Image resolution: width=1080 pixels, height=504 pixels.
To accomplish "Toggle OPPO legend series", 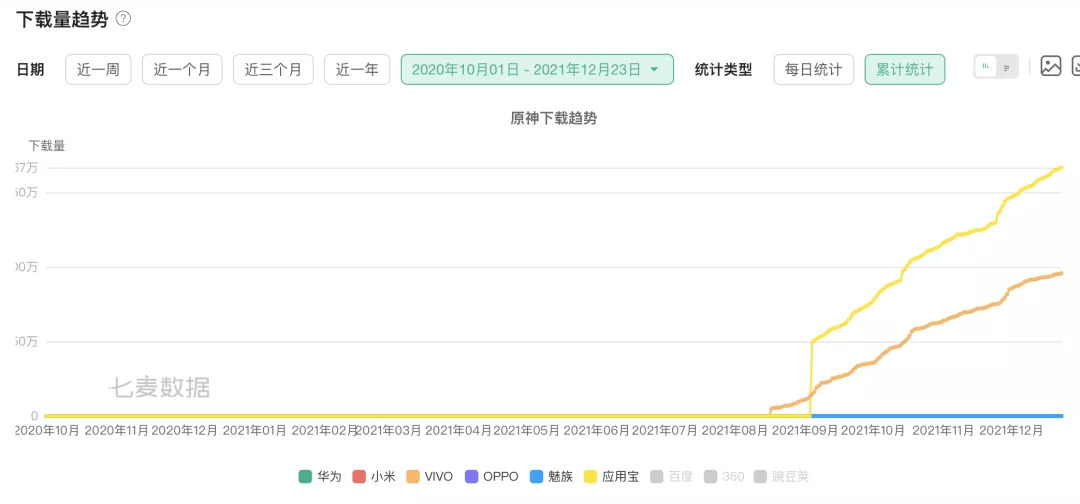I will coord(490,476).
